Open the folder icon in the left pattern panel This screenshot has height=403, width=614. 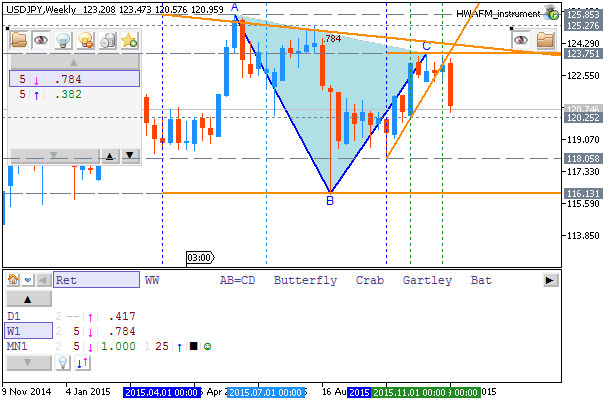pos(19,40)
